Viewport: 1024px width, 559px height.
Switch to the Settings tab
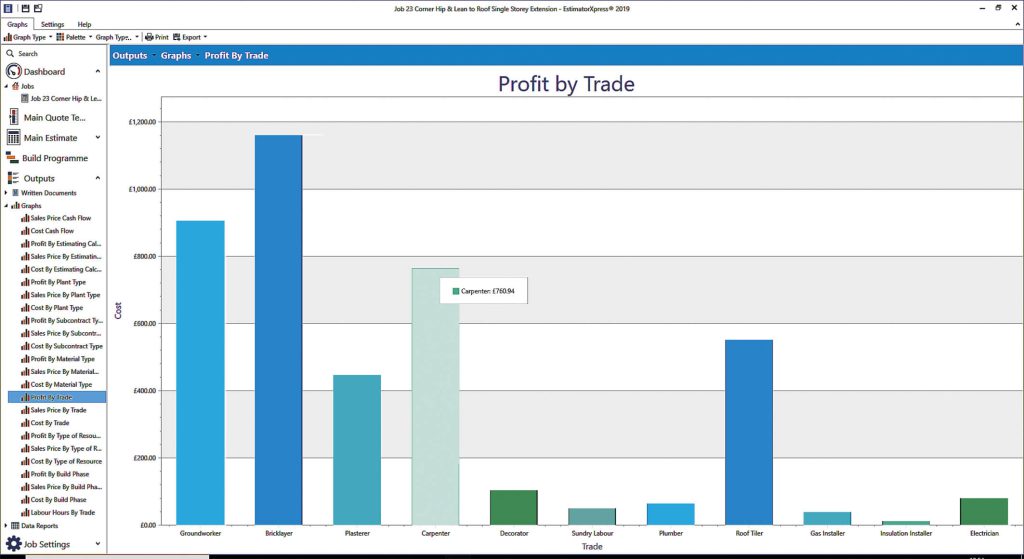(x=52, y=24)
